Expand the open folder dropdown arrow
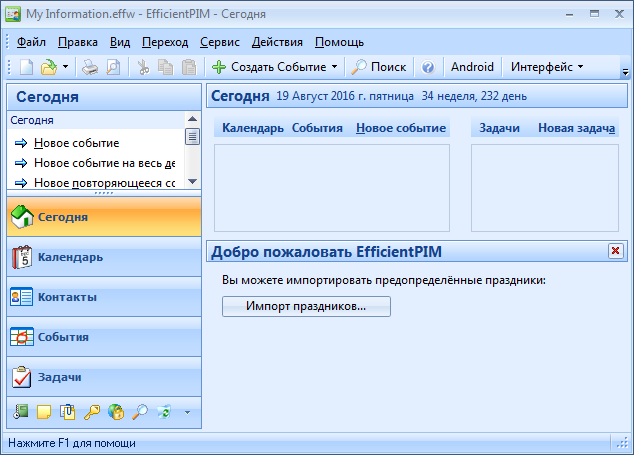This screenshot has height=455, width=634. 65,67
